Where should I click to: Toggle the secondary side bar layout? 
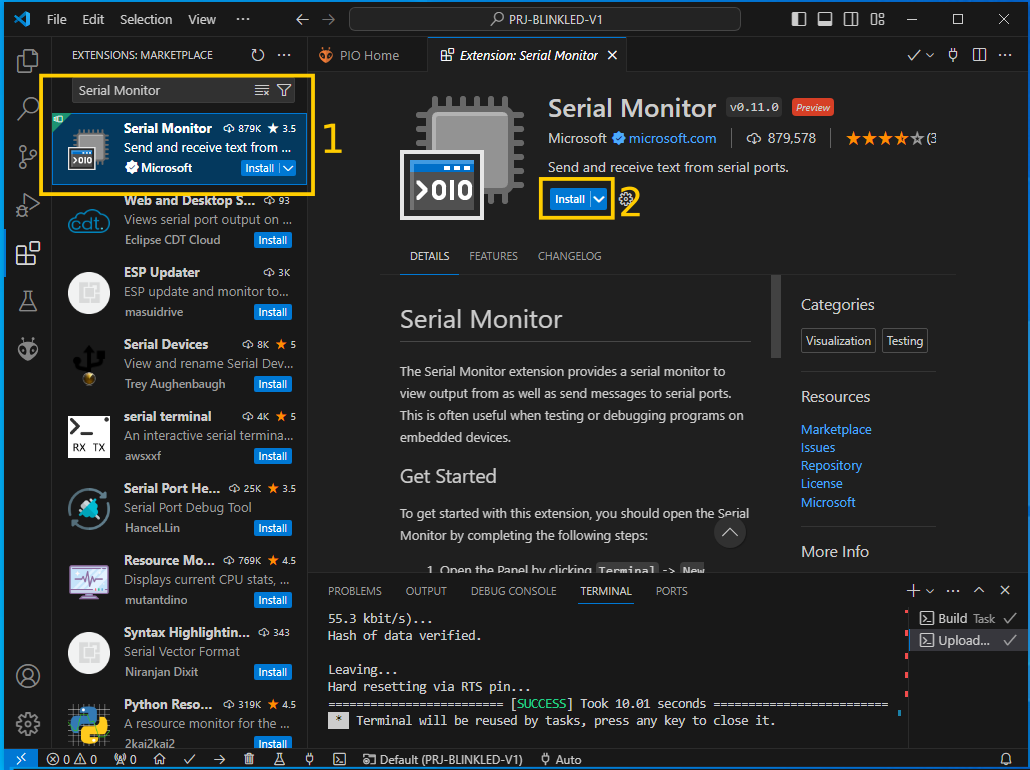click(x=851, y=20)
